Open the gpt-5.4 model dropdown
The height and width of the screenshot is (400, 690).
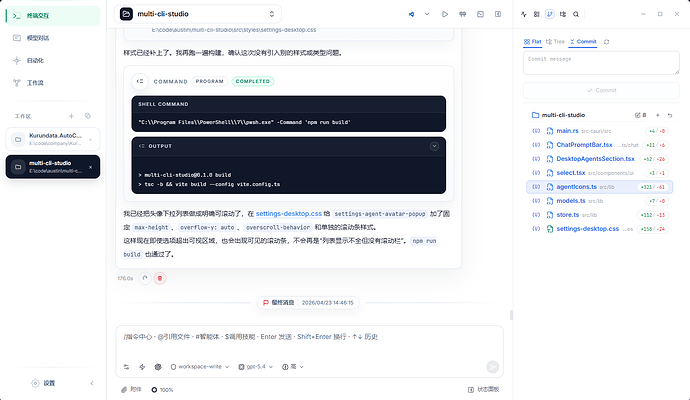click(256, 367)
